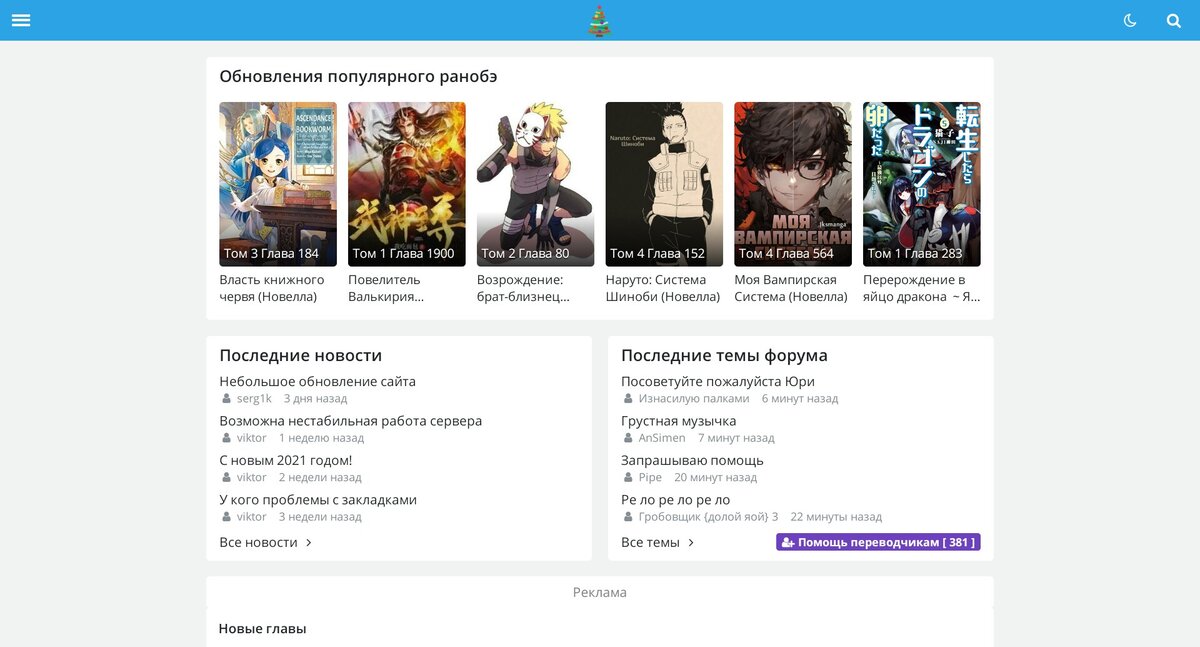Expand Все новости with its chevron
The width and height of the screenshot is (1200, 647).
point(308,541)
